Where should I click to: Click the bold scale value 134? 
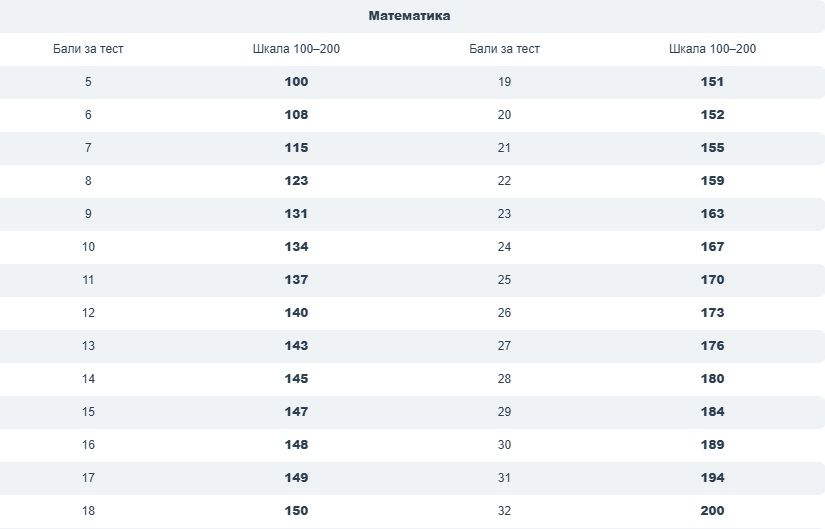point(296,247)
